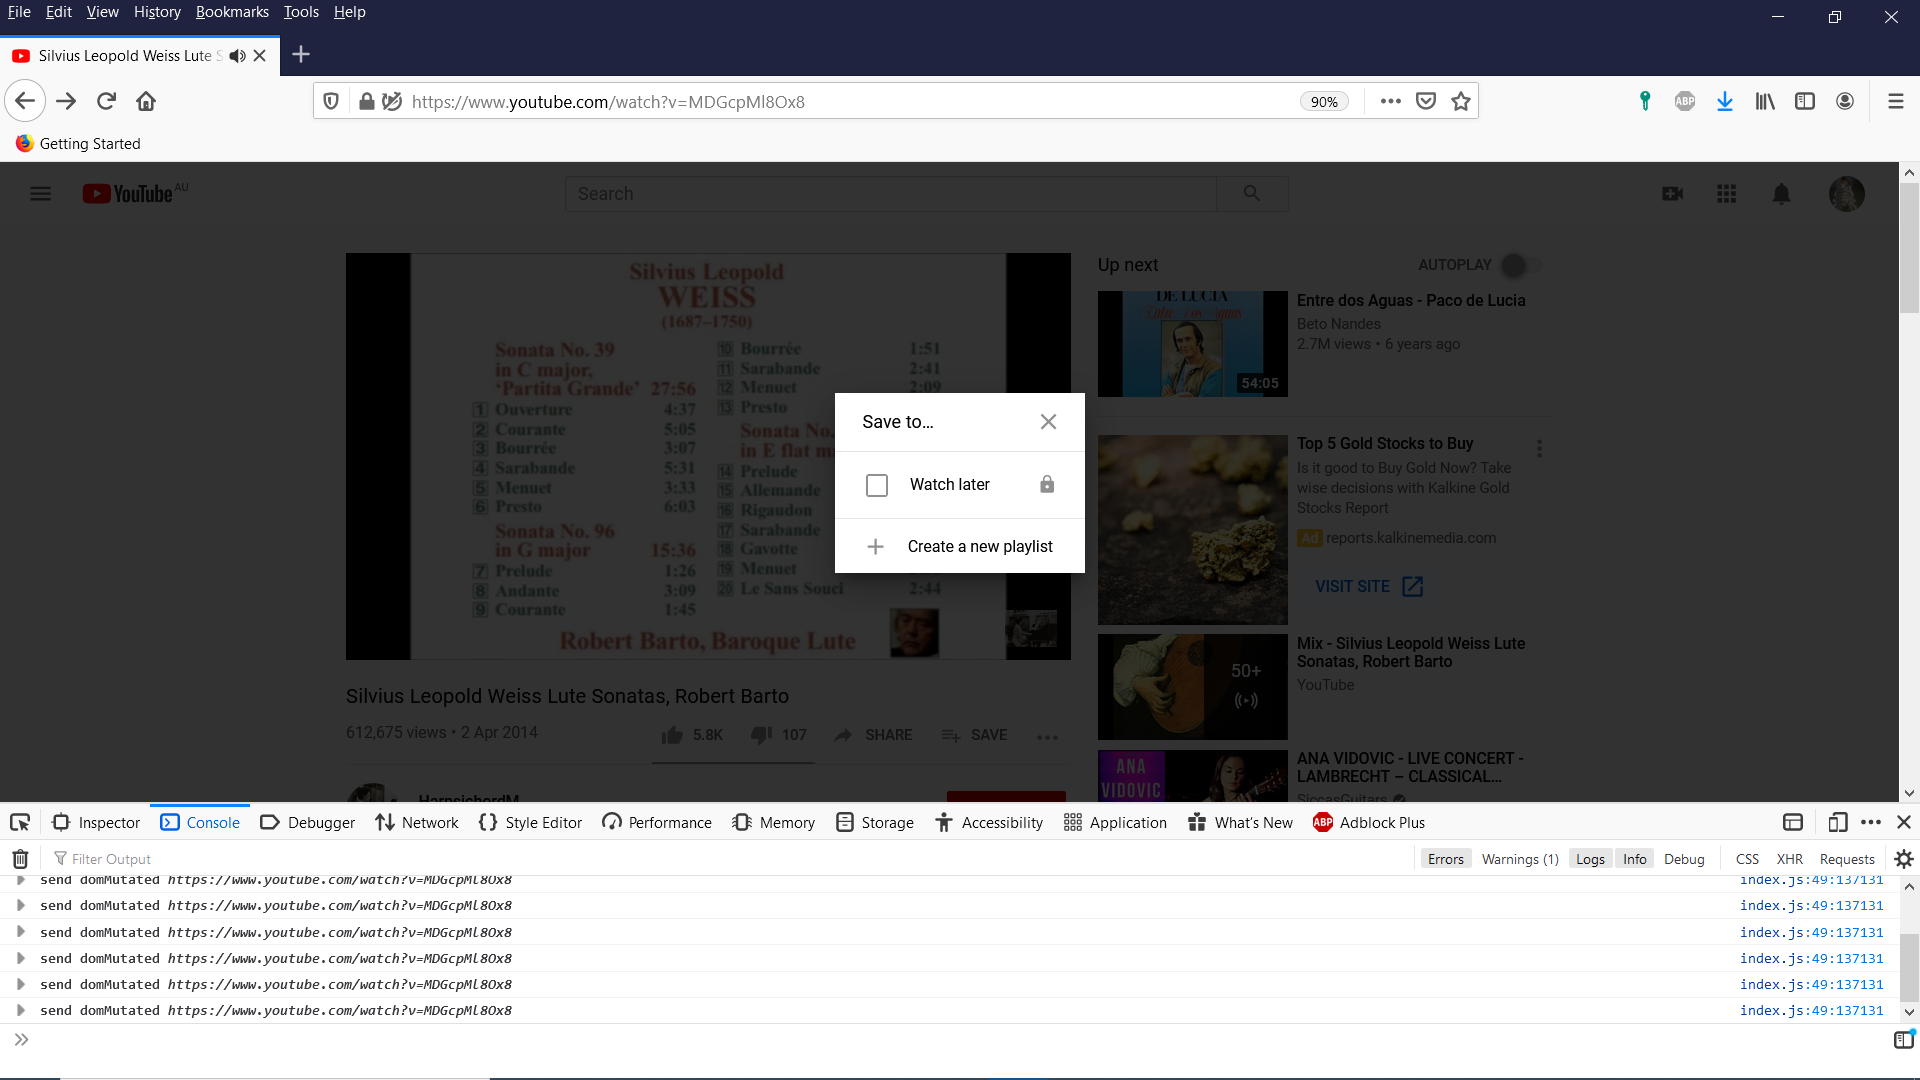Toggle the Errors console filter
Screen dimensions: 1920x1080
coord(1445,859)
